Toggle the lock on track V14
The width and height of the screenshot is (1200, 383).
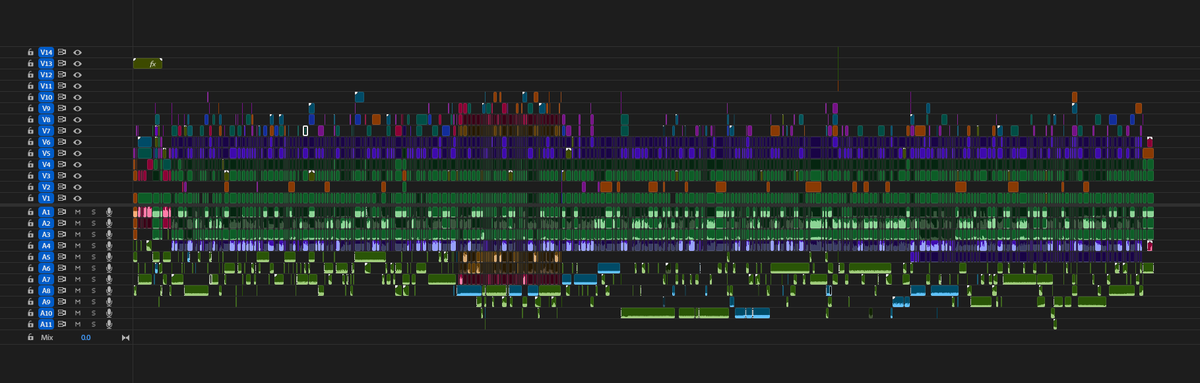coord(31,52)
